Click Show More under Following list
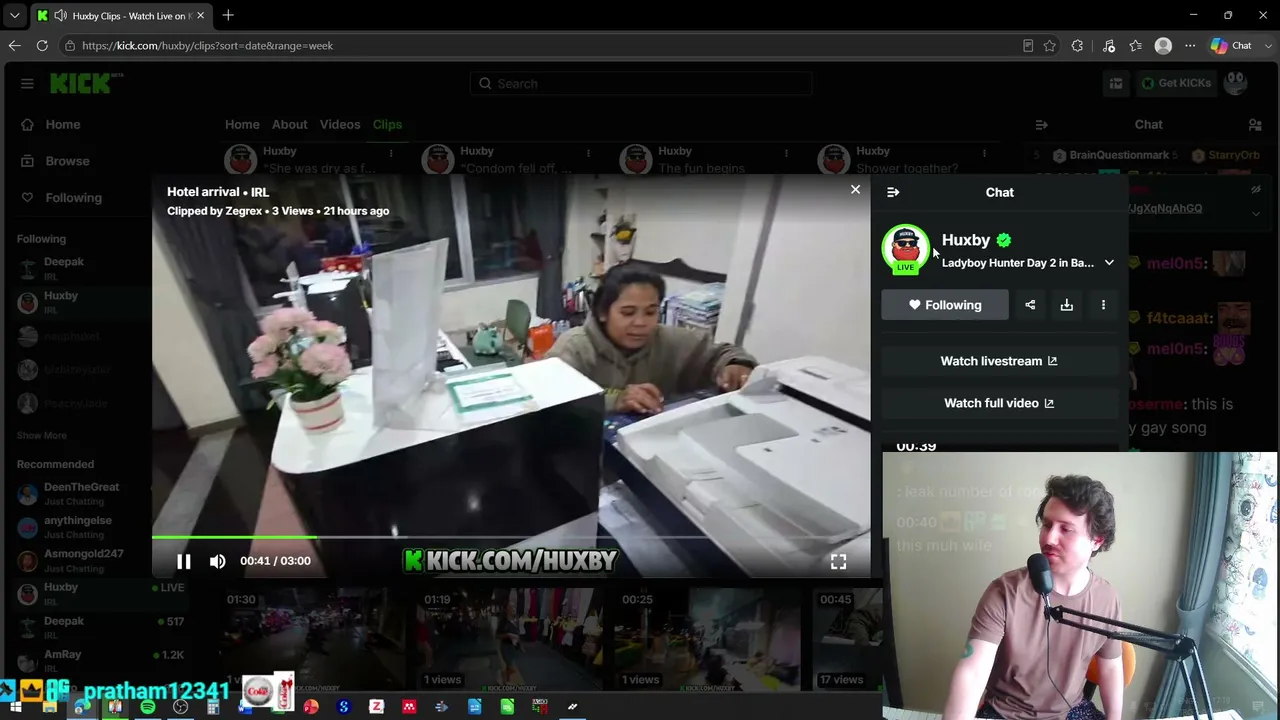The image size is (1280, 720). click(x=42, y=436)
